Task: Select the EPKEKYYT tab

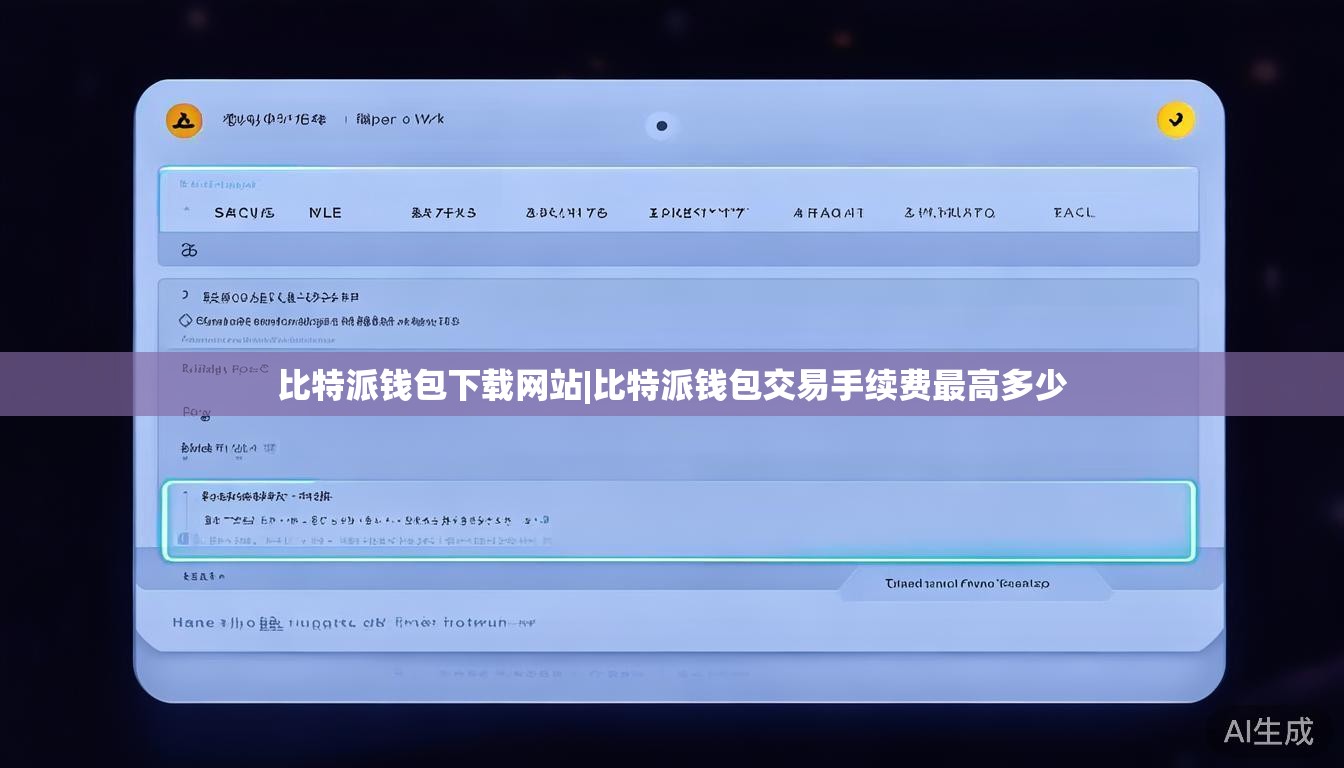Action: (698, 213)
